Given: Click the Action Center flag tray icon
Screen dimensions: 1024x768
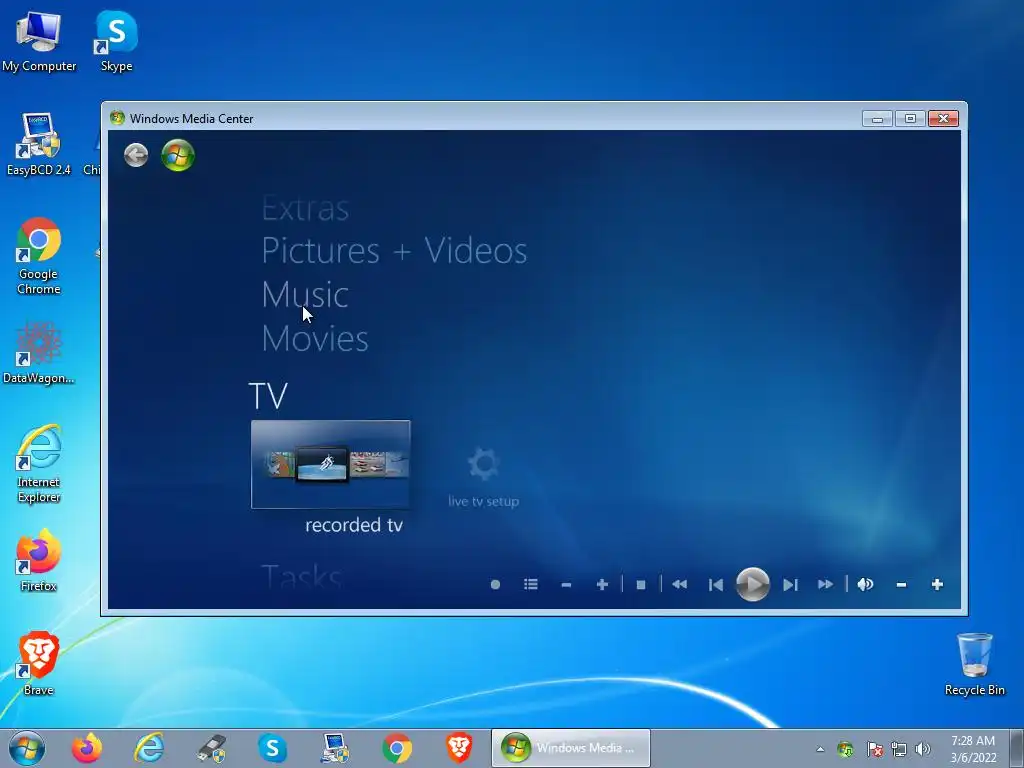Looking at the screenshot, I should coord(875,749).
